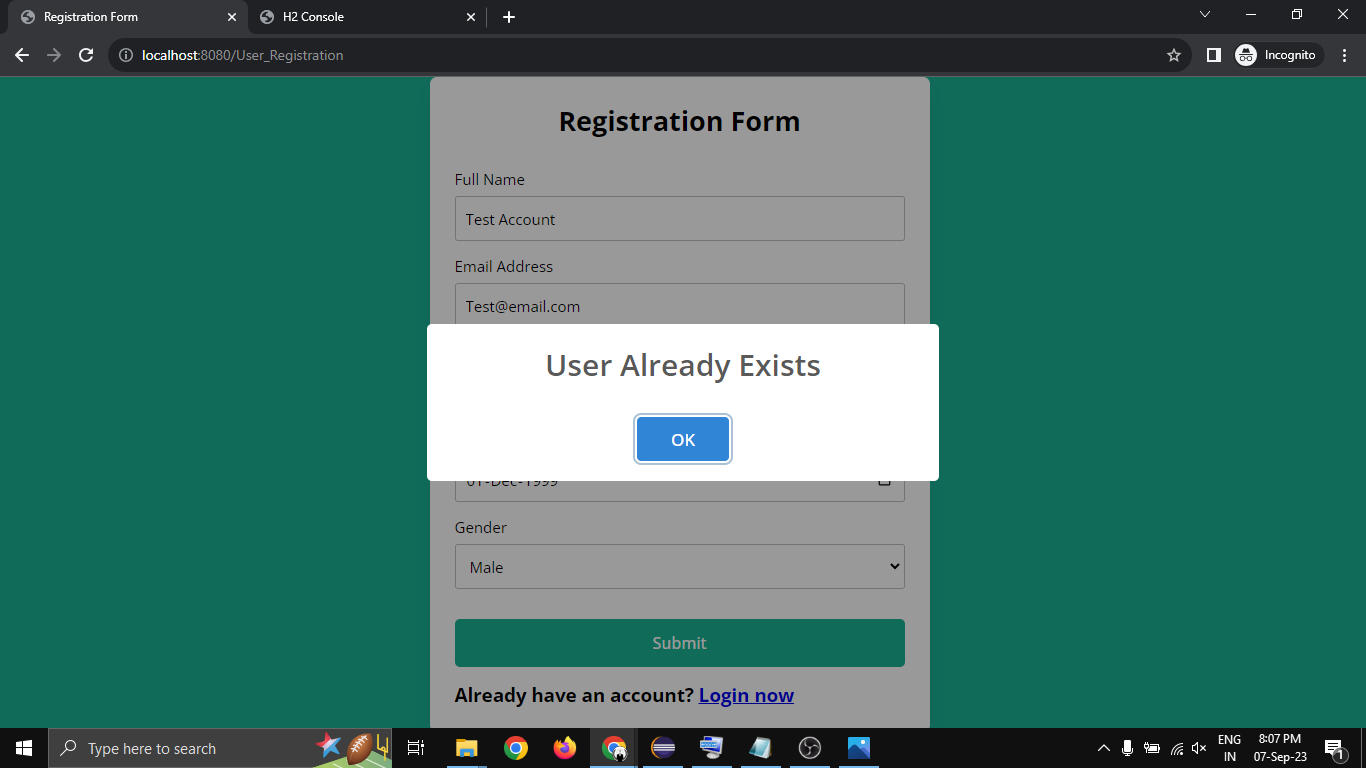
Task: Open the Photos app from the taskbar
Action: pyautogui.click(x=859, y=748)
